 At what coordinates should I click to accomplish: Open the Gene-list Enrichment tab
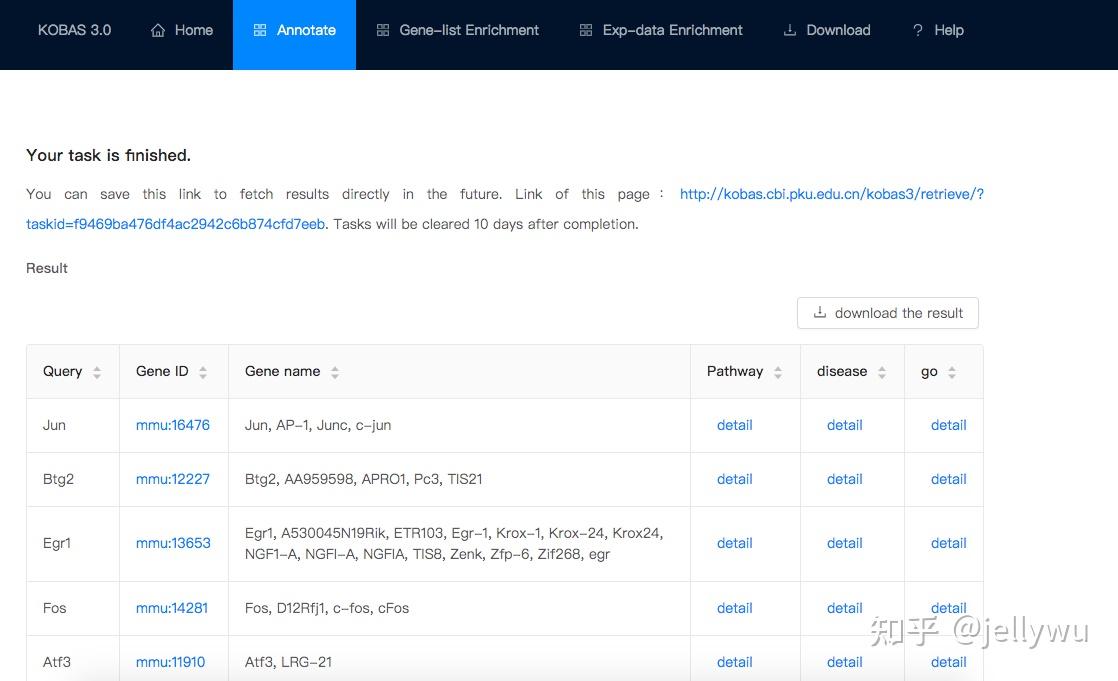tap(468, 31)
